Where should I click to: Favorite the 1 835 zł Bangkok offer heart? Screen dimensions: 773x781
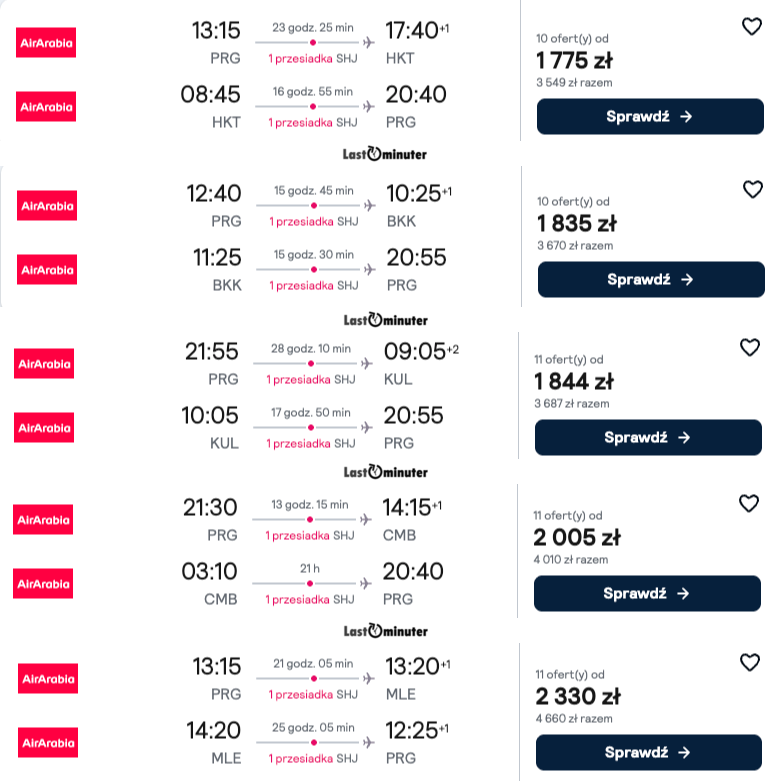pos(753,189)
